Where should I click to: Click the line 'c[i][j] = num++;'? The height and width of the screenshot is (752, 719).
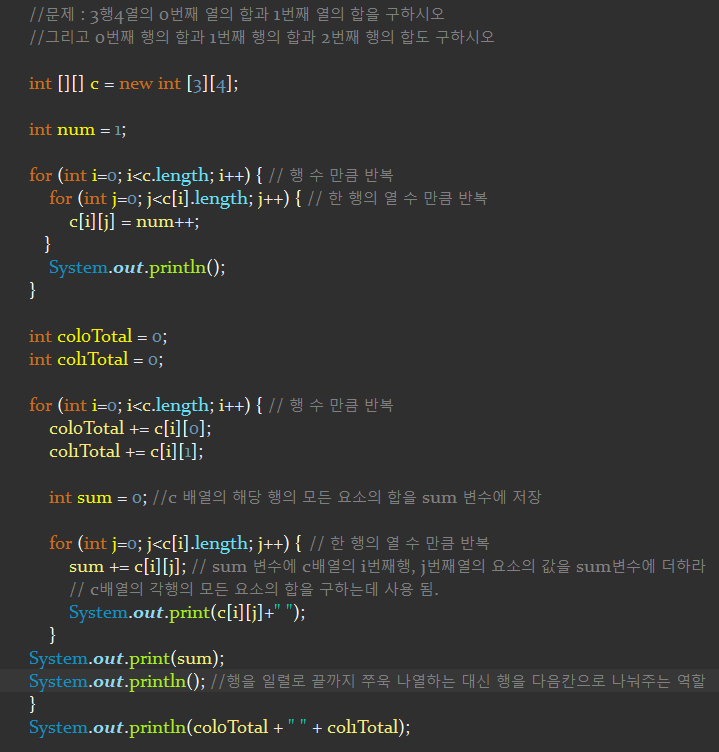coord(134,222)
